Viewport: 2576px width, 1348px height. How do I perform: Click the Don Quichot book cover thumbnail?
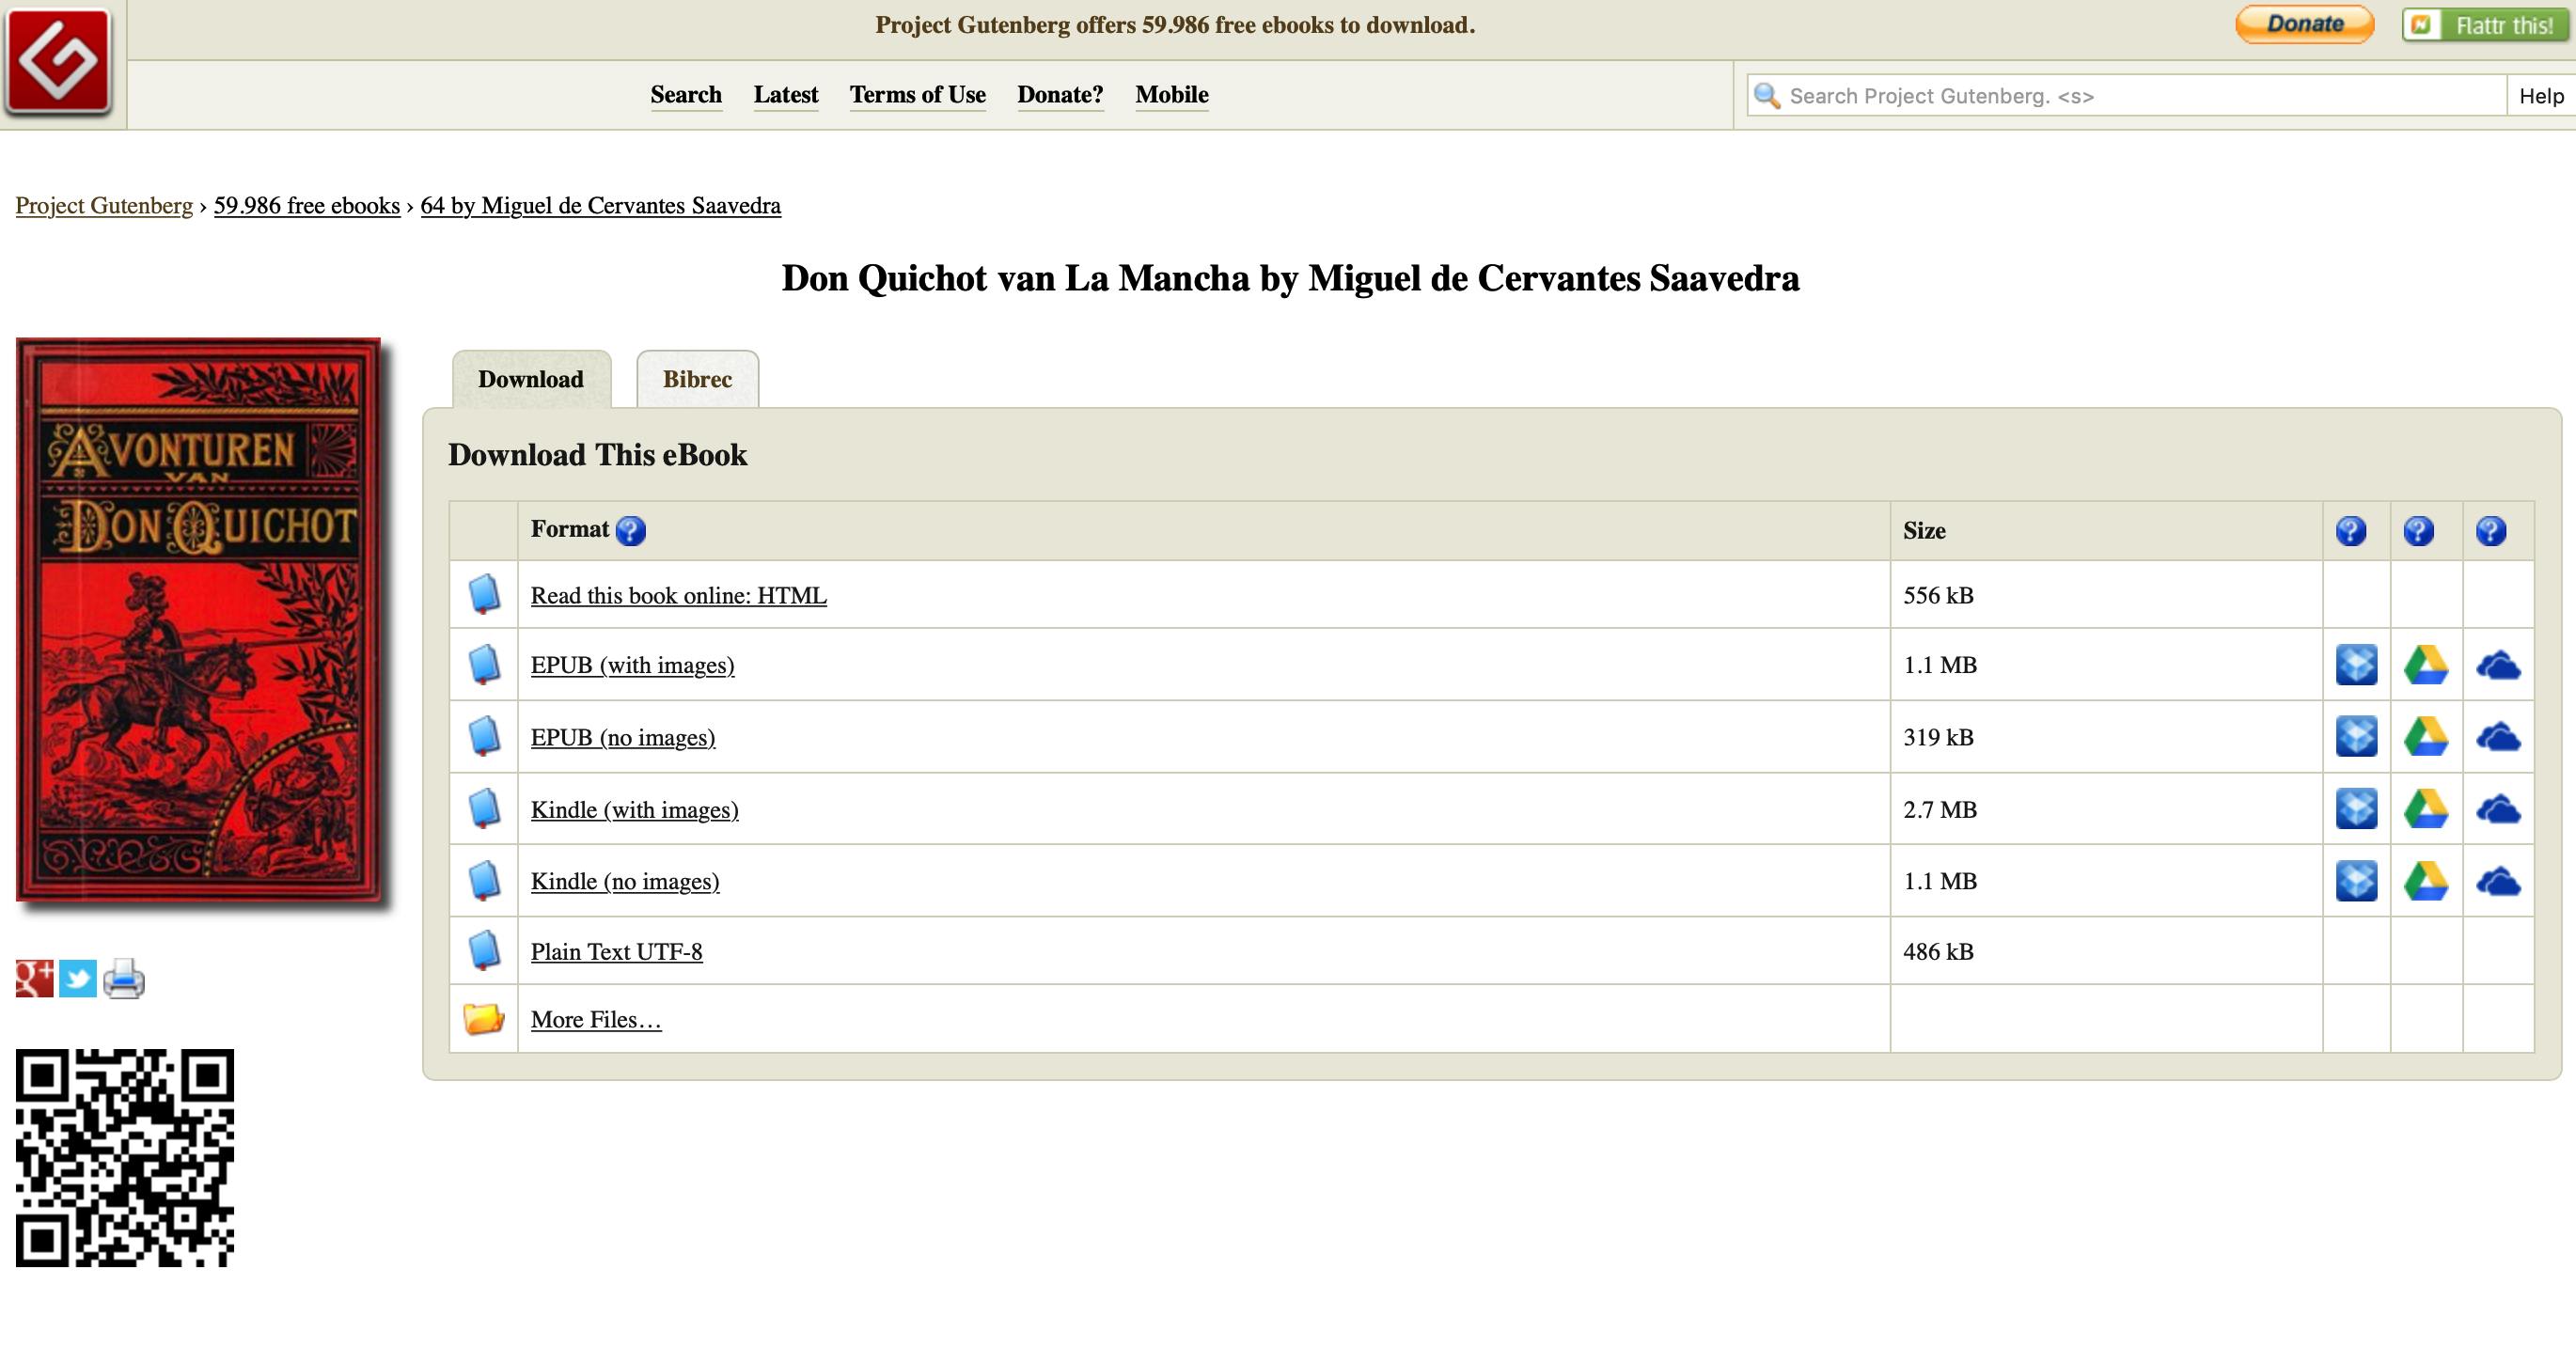(198, 619)
